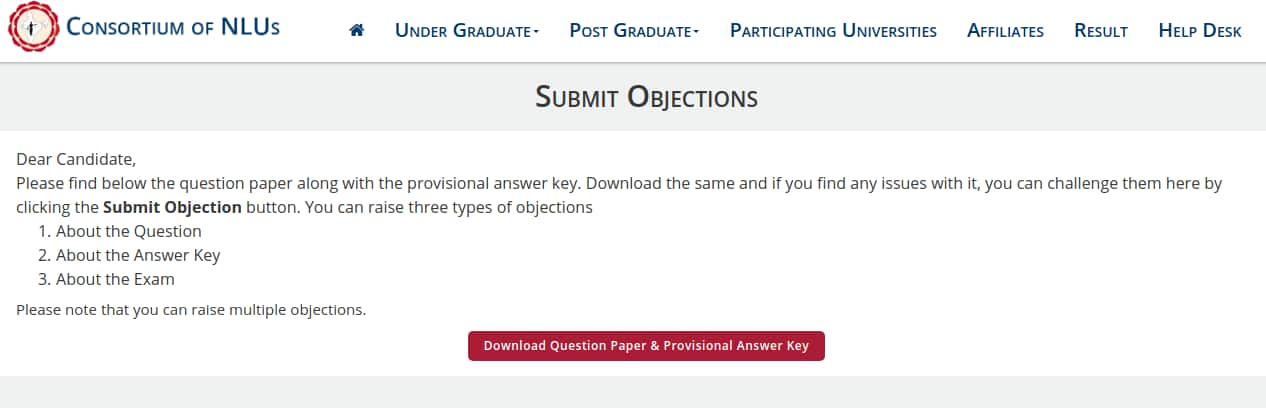
Task: Click the About the Answer Key item
Action: [x=138, y=255]
